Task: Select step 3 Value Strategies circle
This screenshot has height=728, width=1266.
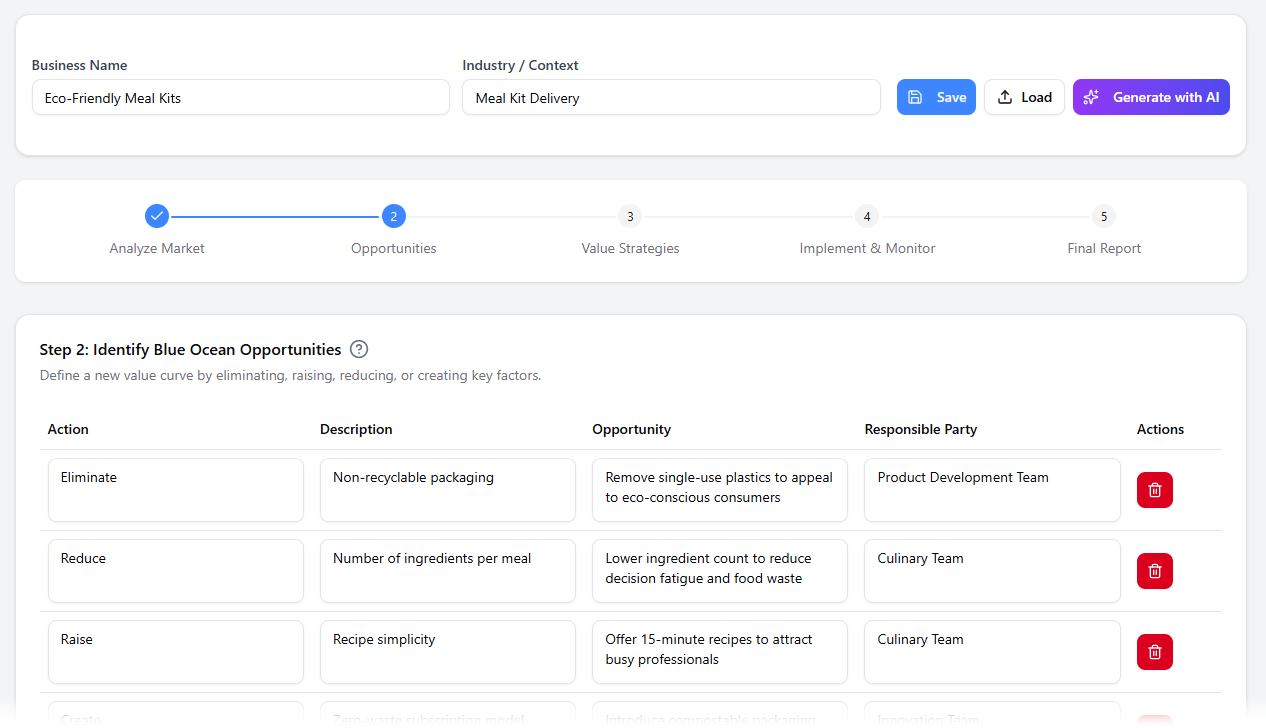Action: [x=630, y=216]
